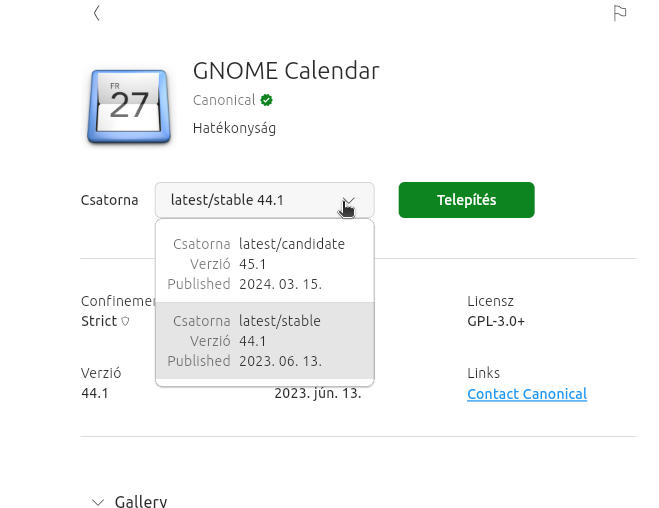Click the GNOME Calendar title text
The width and height of the screenshot is (659, 508).
[286, 71]
